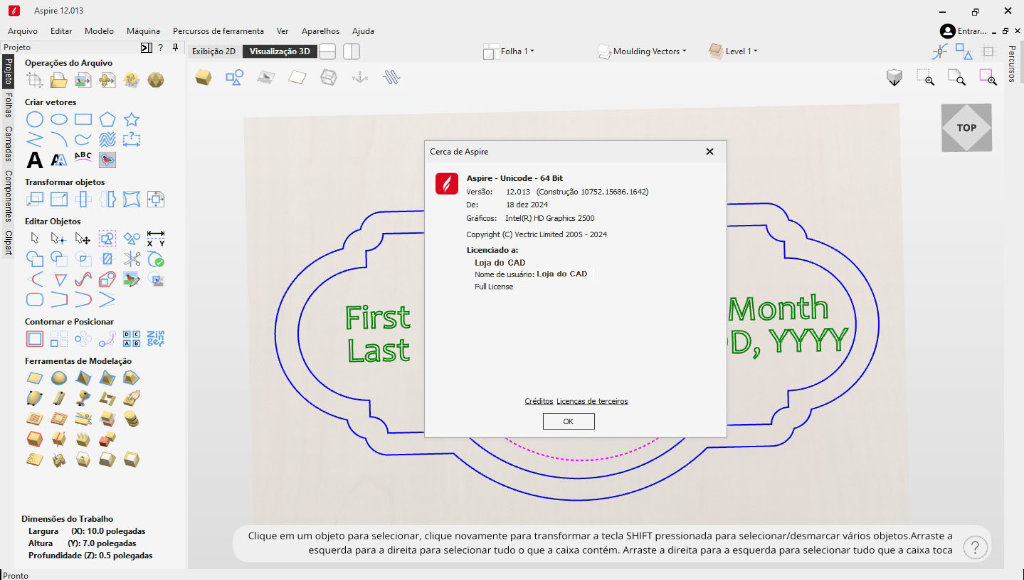Open the Offset Vectors red square tool
The width and height of the screenshot is (1024, 580).
click(35, 338)
